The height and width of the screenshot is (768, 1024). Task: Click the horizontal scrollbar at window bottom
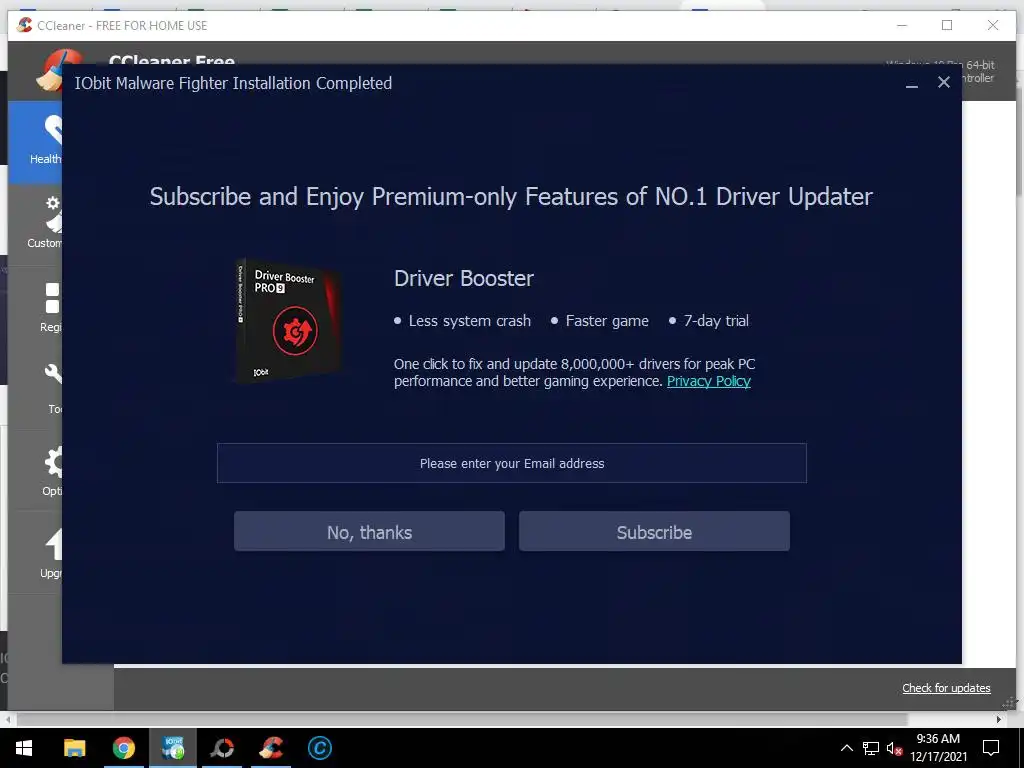(x=462, y=719)
